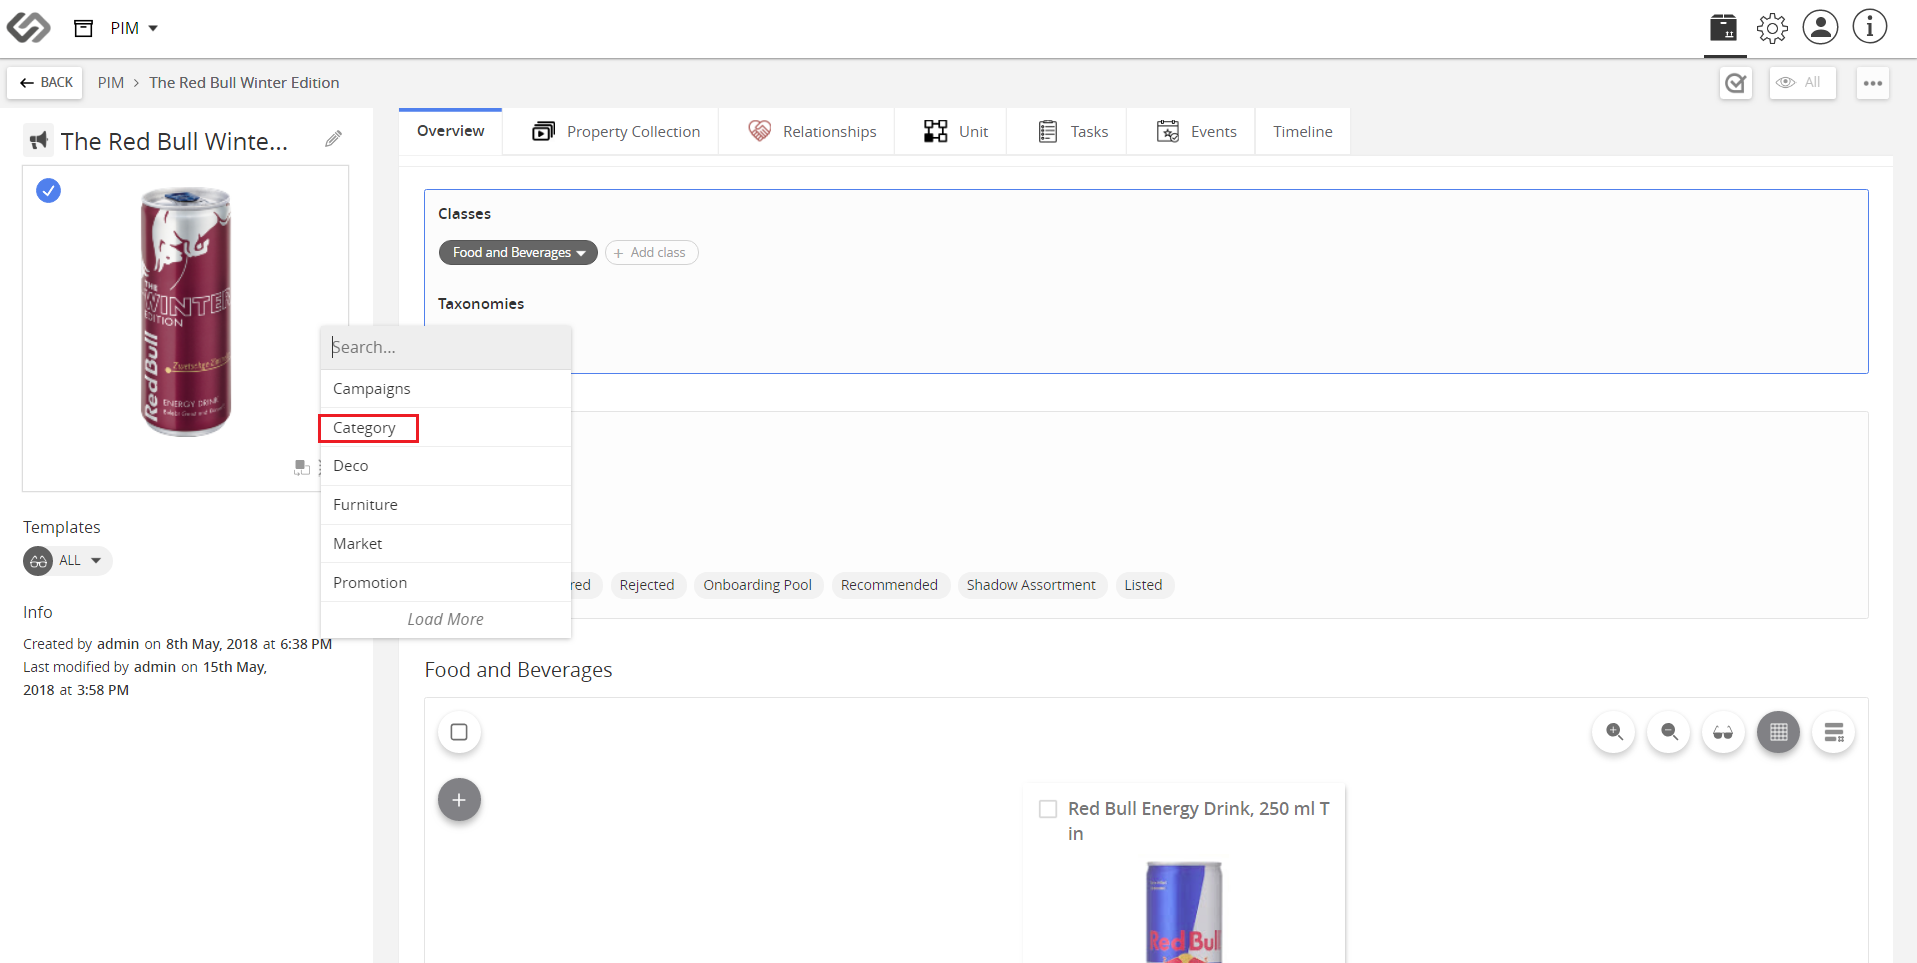
Task: Select Campaigns from the taxonomy list
Action: 446,389
